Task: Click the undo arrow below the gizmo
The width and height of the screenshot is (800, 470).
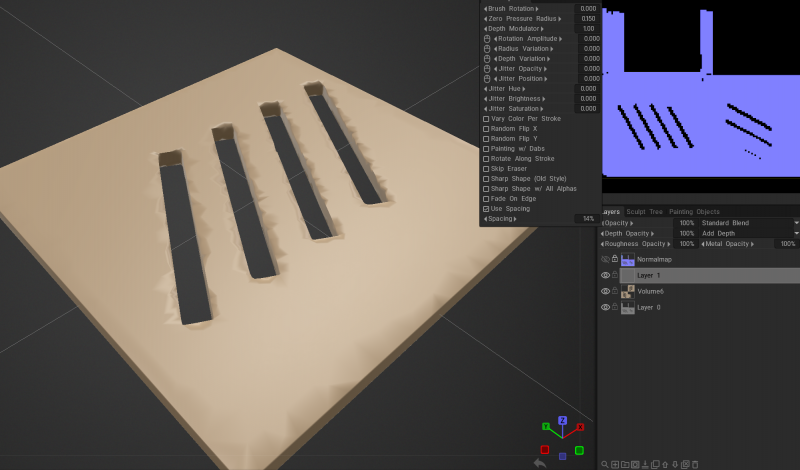Action: tap(540, 462)
